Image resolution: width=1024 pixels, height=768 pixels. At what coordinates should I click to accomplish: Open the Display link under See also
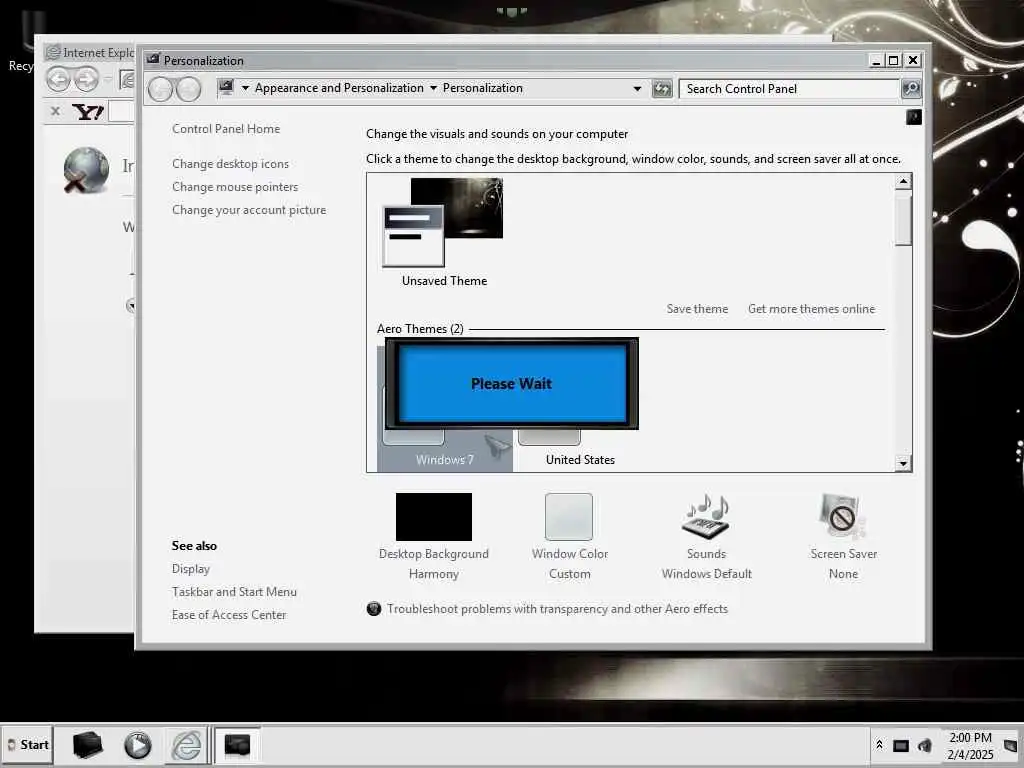[191, 569]
